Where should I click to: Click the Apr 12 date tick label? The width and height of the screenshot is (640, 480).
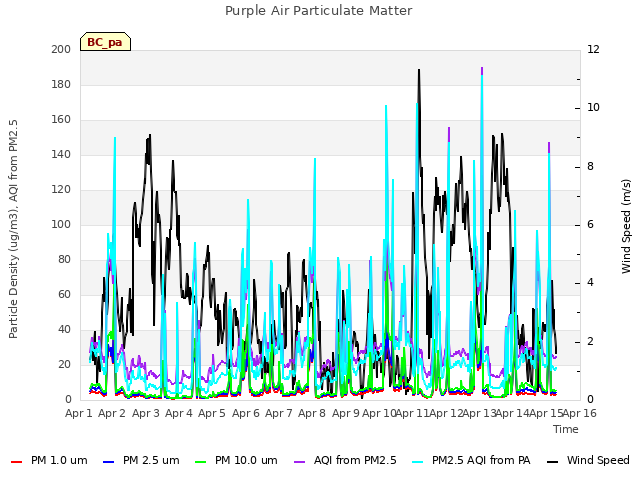click(446, 413)
